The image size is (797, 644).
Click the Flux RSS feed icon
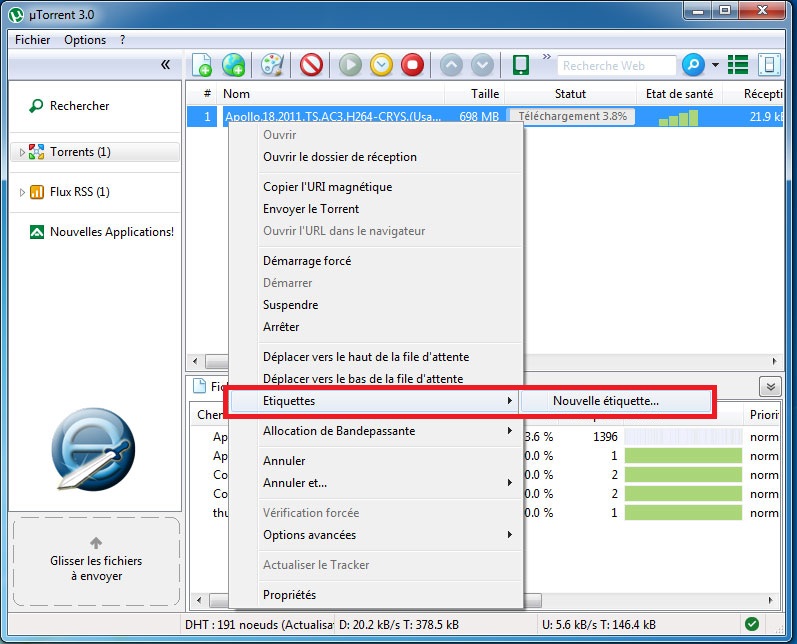tap(37, 192)
